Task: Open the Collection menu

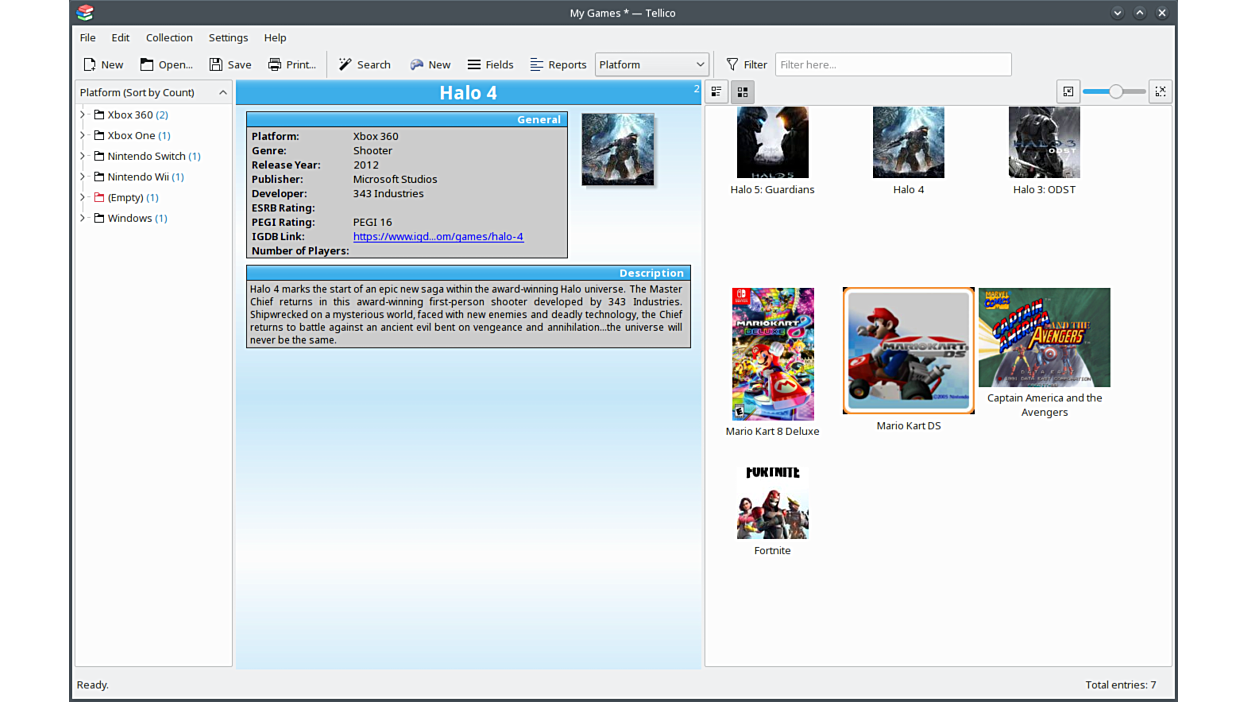Action: (x=169, y=38)
